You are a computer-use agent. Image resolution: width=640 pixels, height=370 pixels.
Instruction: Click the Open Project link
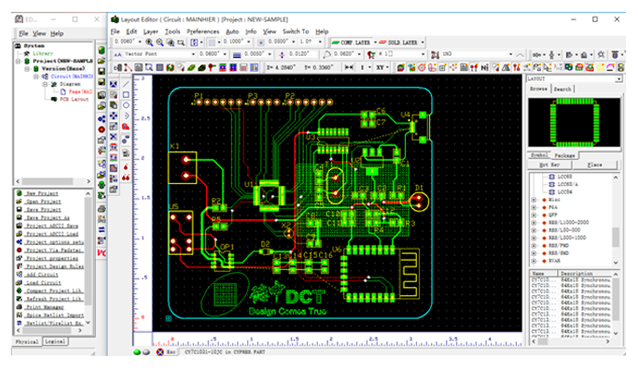tap(43, 202)
